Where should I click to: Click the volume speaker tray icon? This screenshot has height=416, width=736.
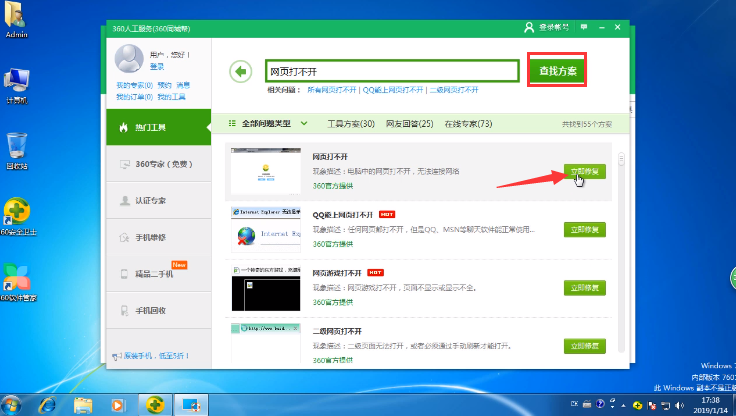(680, 405)
